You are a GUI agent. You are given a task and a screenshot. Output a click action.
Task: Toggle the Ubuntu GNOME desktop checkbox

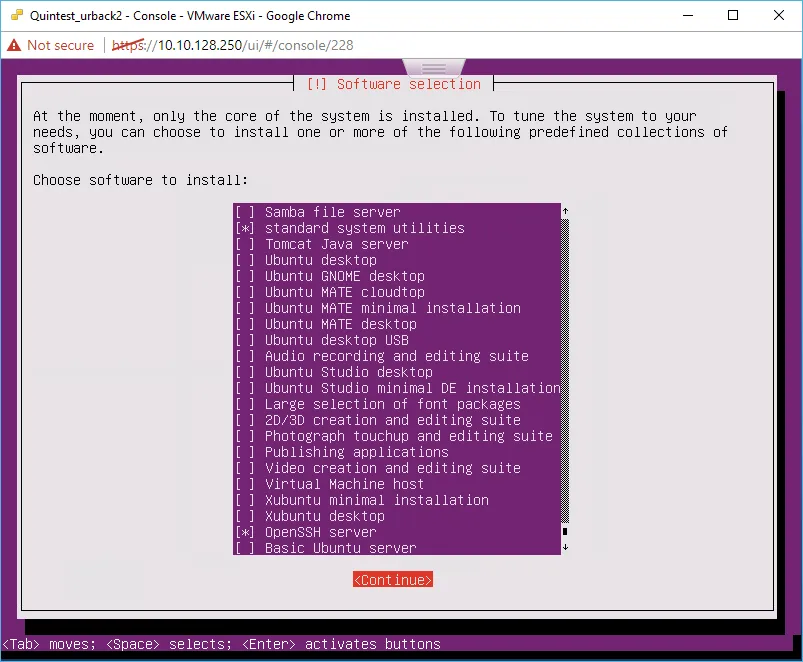click(x=245, y=276)
